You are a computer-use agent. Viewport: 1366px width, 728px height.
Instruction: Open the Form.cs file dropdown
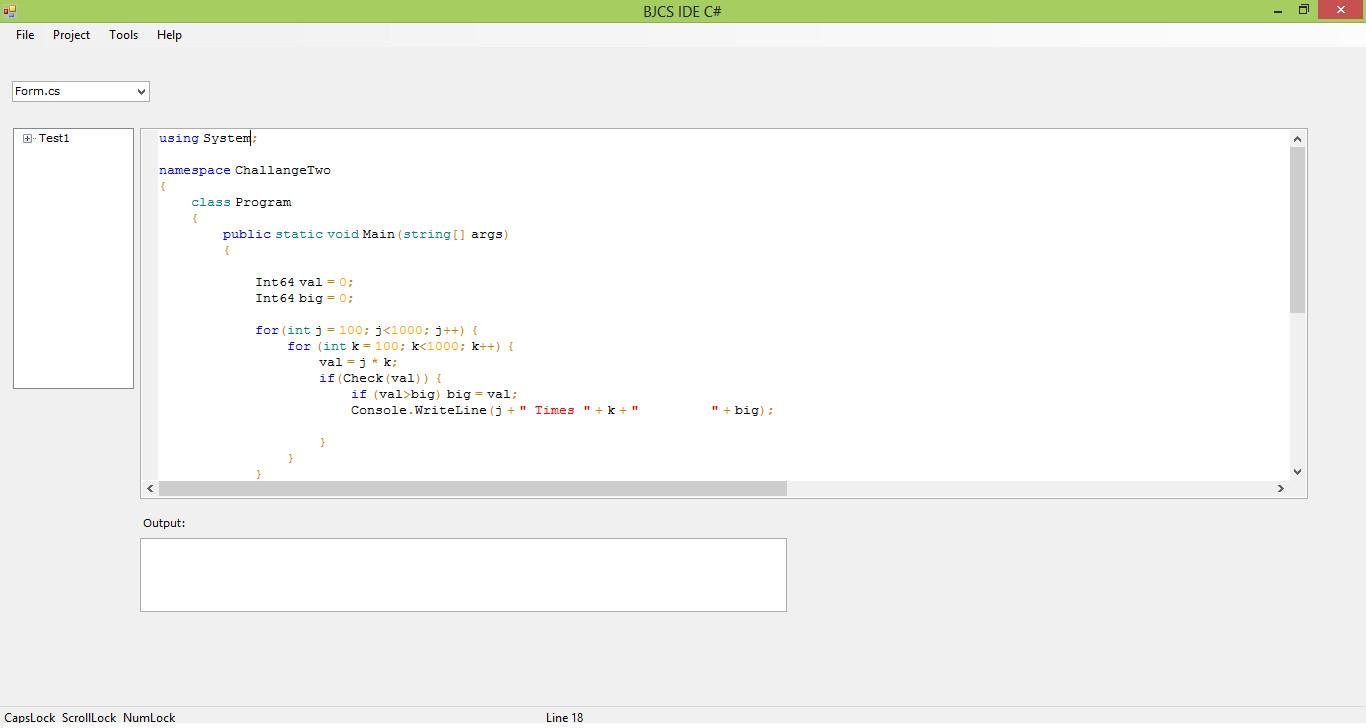point(139,91)
